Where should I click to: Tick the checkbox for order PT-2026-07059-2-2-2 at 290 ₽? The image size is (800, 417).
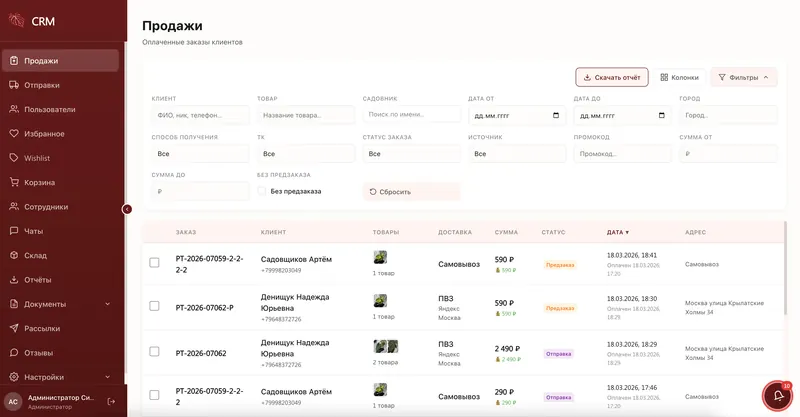[x=154, y=395]
